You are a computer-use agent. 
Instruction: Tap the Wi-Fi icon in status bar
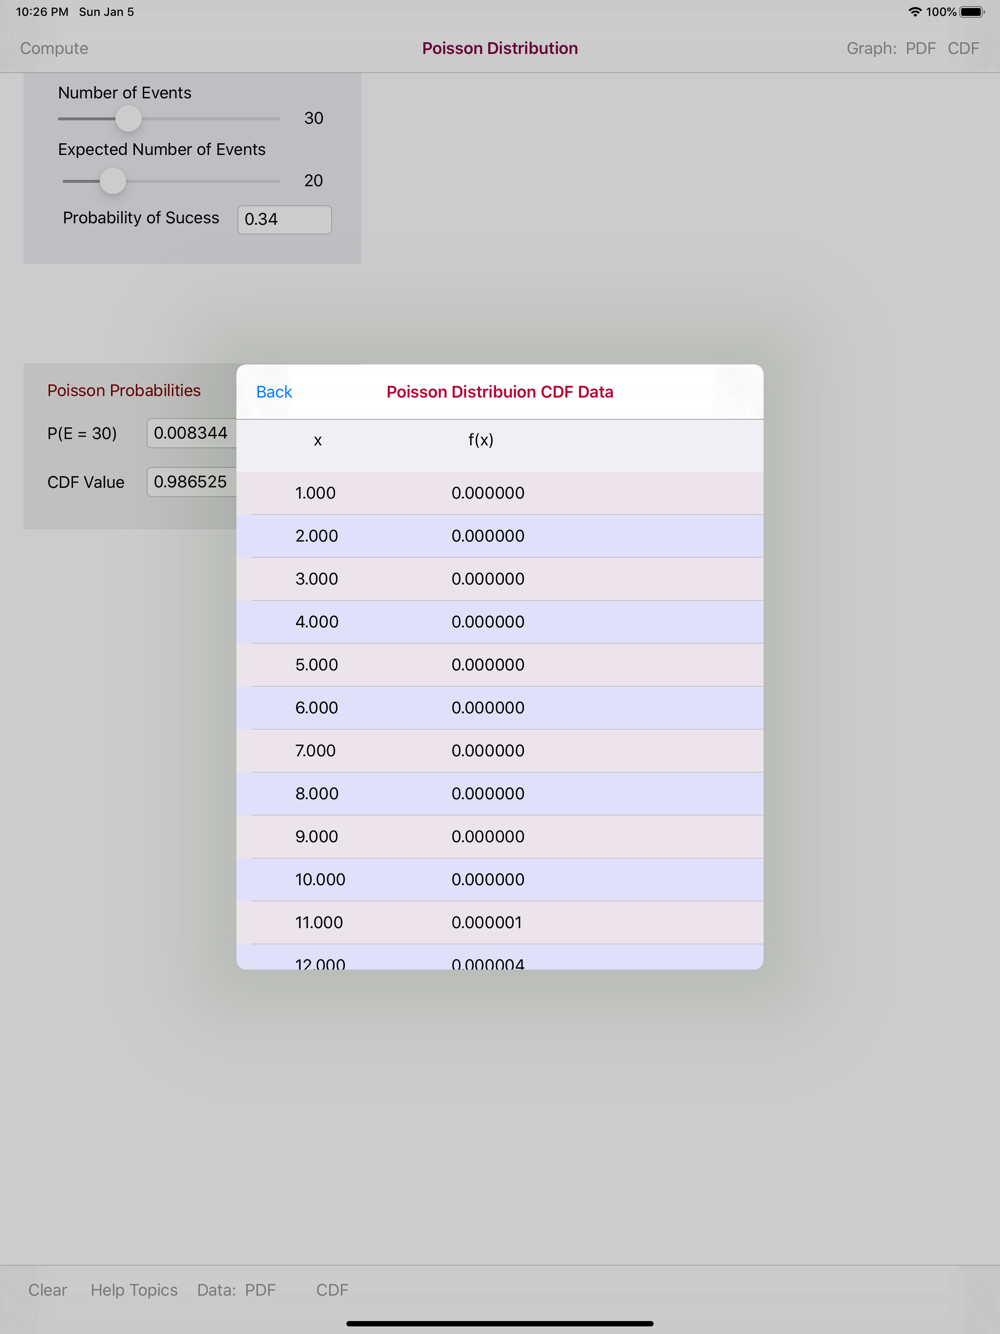(915, 12)
